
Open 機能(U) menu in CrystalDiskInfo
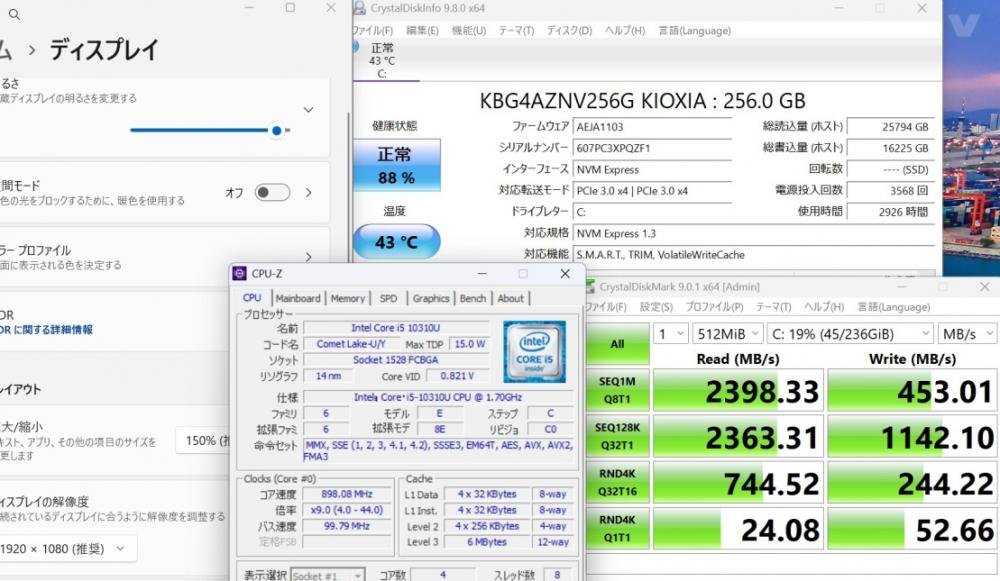point(469,31)
